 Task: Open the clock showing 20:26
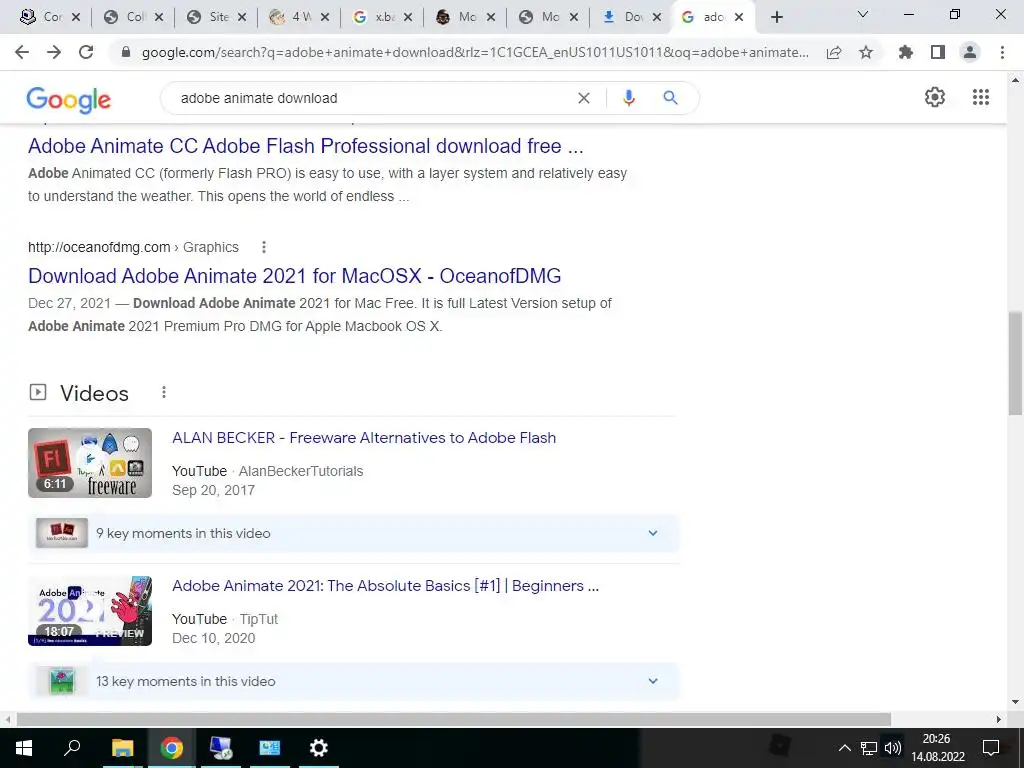pos(937,748)
